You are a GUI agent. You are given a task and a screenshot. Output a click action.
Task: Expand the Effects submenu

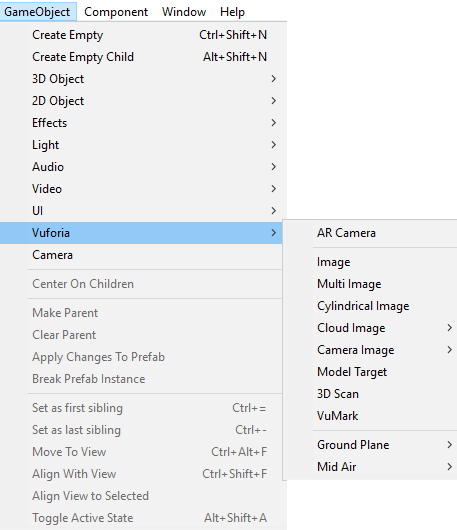click(141, 123)
